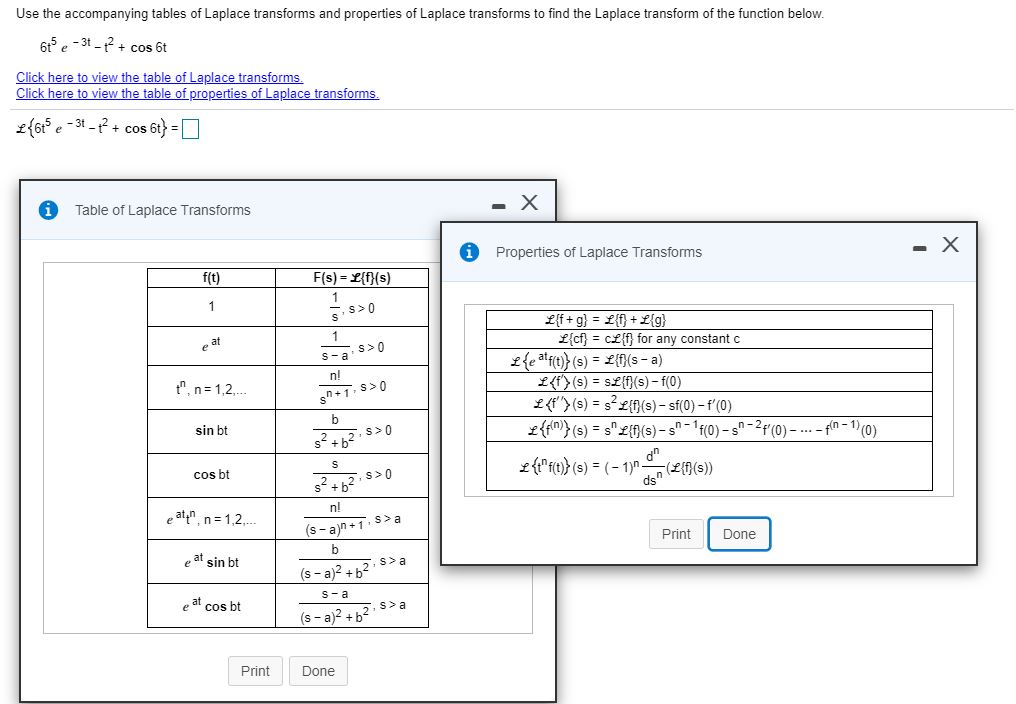Close the Properties of Laplace Transforms popup
This screenshot has height=704, width=1016.
(950, 243)
